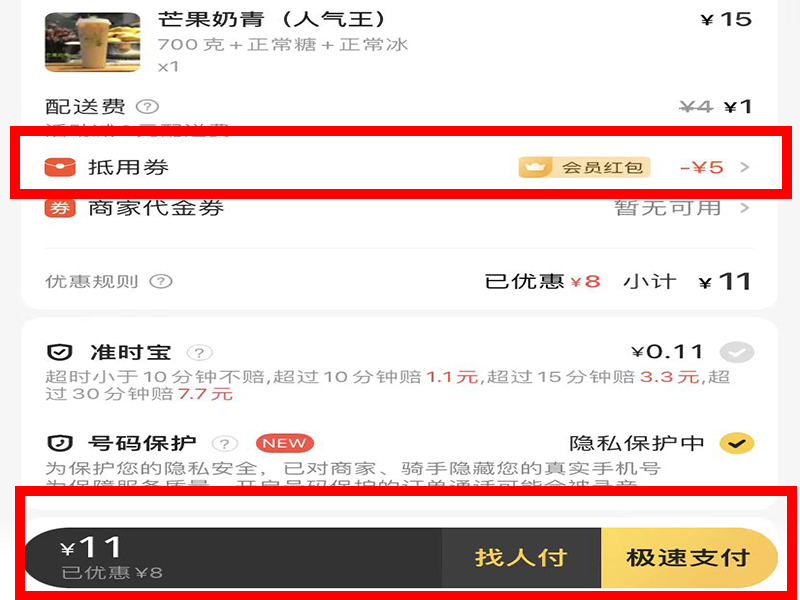Viewport: 800px width, 600px height.
Task: Open the 优惠规则 link
Action: coord(92,282)
